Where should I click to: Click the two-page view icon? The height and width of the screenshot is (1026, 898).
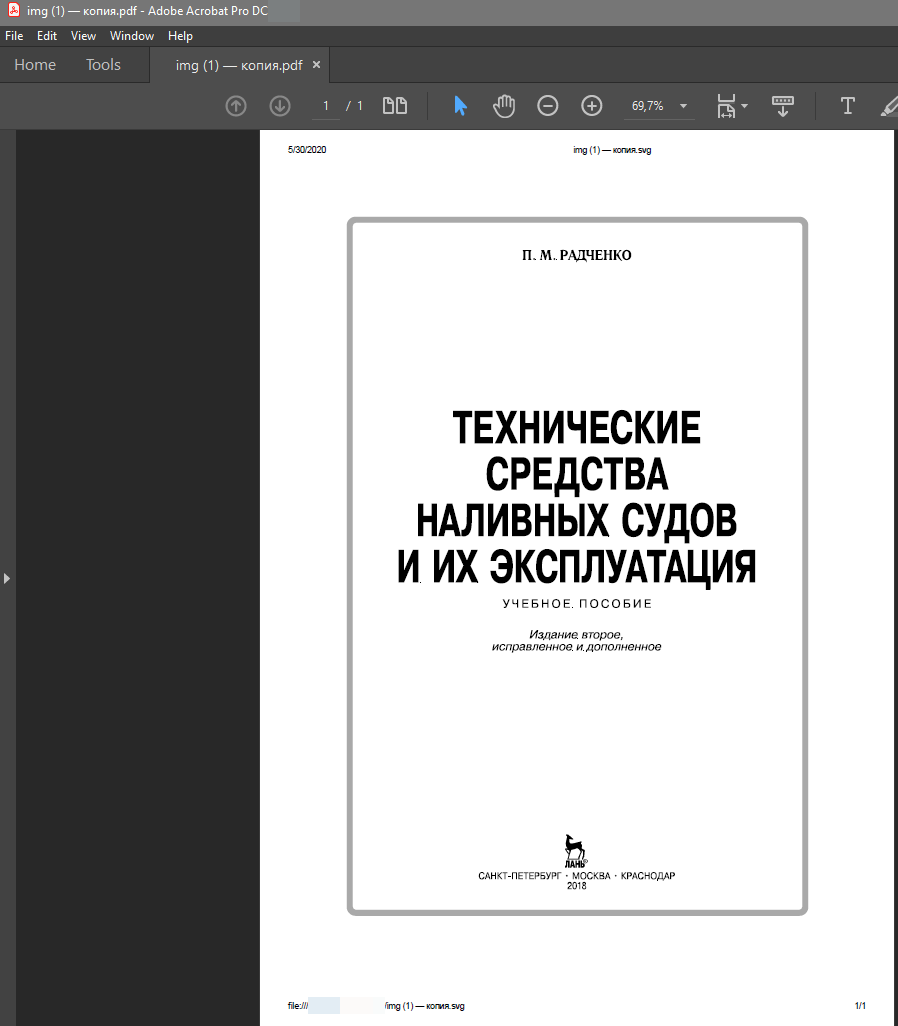point(395,106)
